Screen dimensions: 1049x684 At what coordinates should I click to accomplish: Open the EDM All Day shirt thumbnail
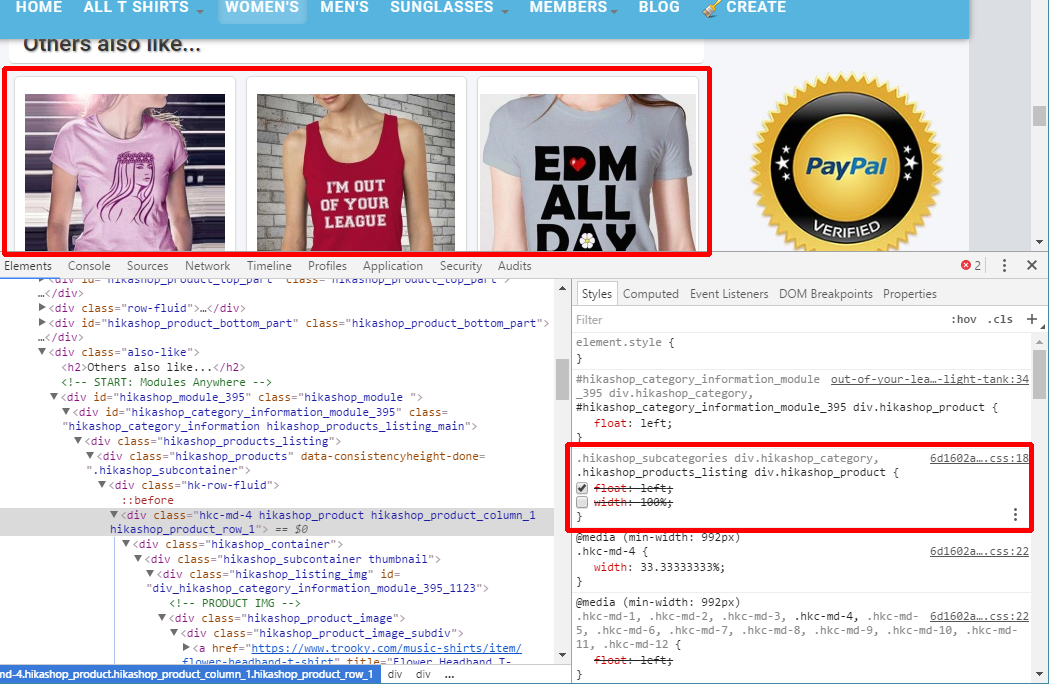click(x=589, y=173)
